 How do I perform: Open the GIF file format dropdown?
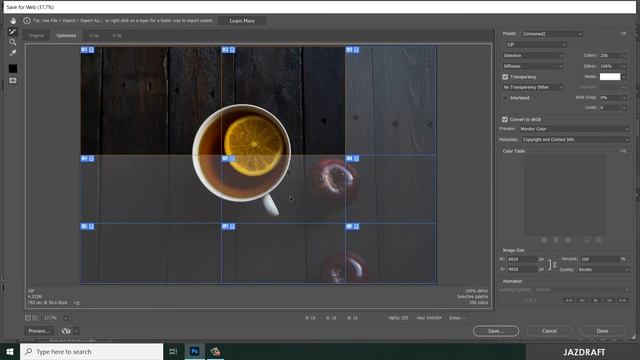[x=536, y=44]
